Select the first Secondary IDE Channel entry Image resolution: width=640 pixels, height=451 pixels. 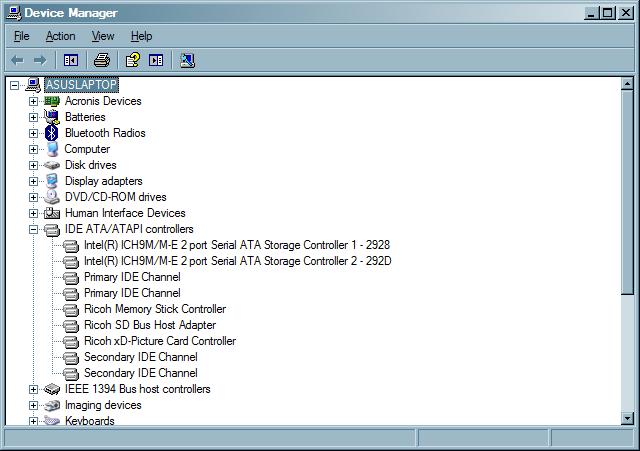[141, 357]
